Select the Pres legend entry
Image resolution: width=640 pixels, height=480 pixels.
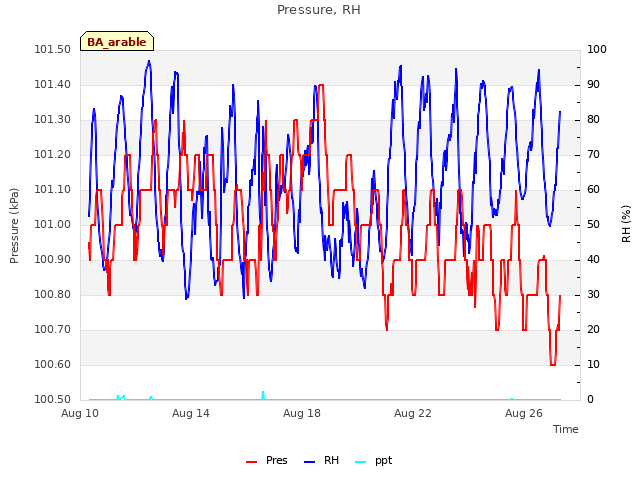pyautogui.click(x=267, y=460)
